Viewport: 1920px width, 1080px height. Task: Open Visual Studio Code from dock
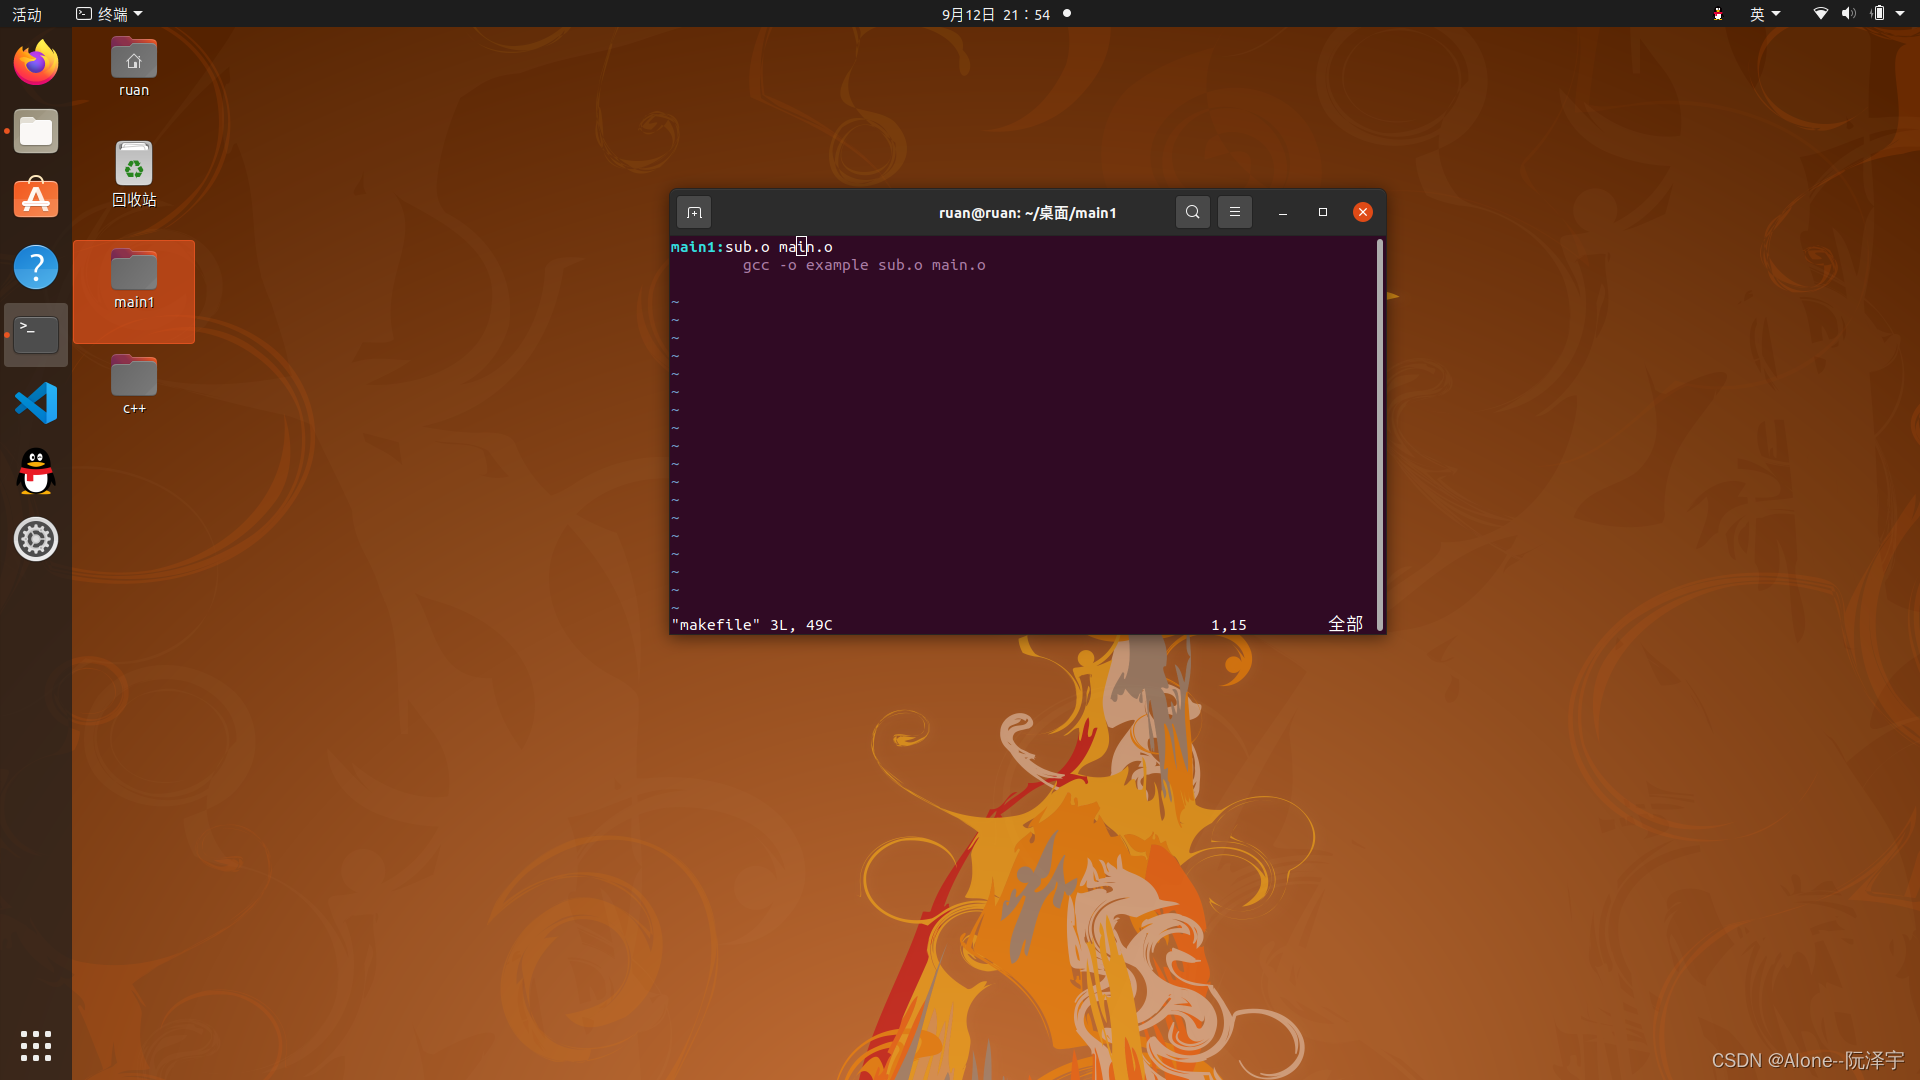coord(36,403)
